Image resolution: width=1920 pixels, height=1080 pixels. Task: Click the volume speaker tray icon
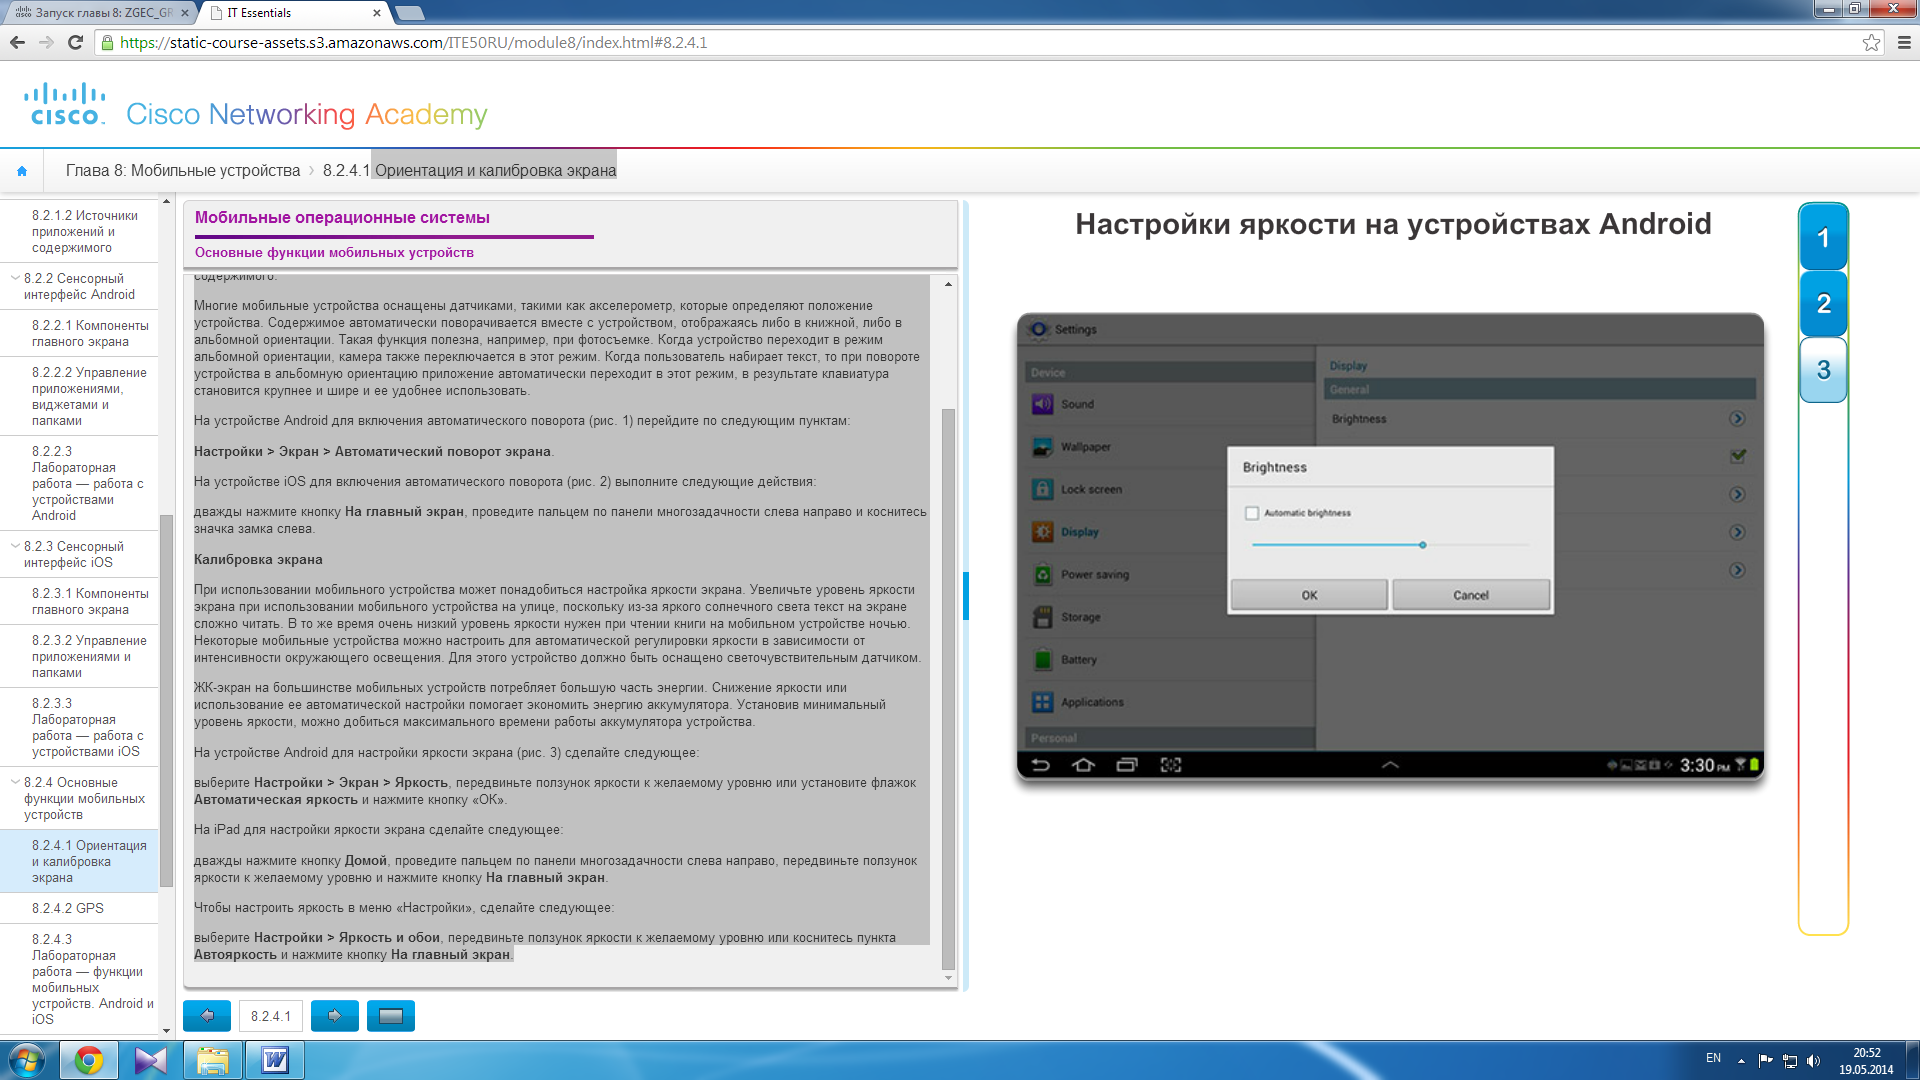tap(1814, 1061)
